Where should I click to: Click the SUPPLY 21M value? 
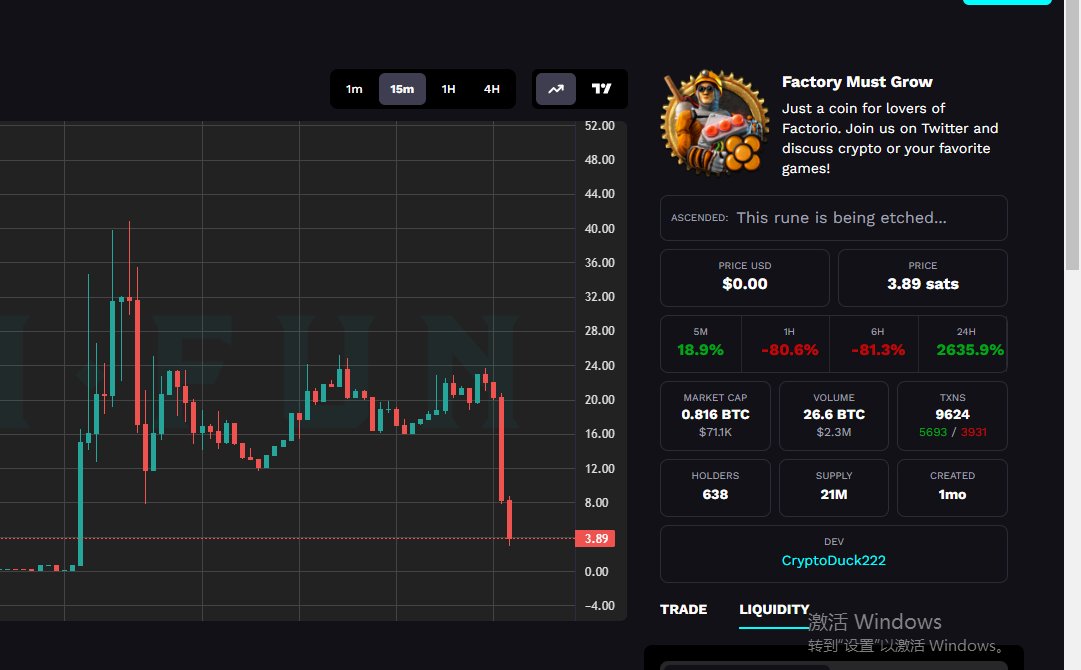coord(834,494)
